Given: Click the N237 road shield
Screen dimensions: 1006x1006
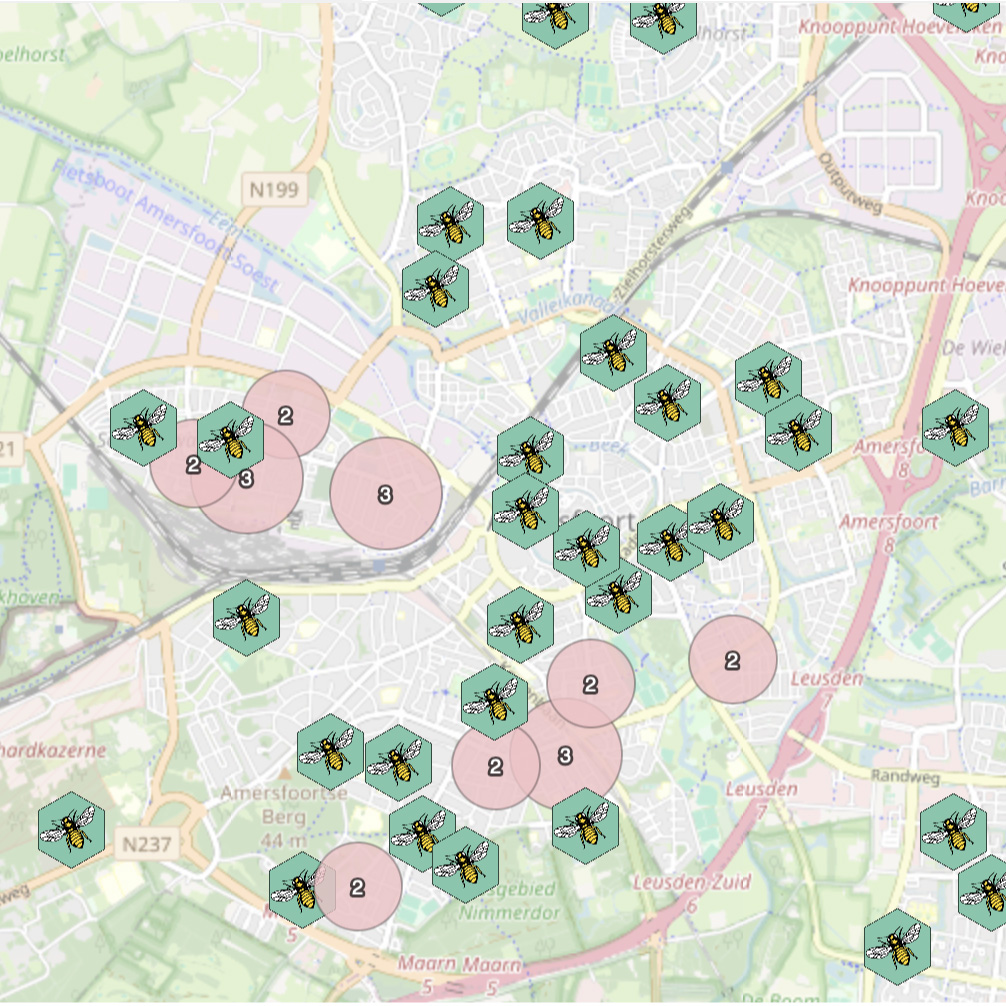Looking at the screenshot, I should (x=147, y=844).
